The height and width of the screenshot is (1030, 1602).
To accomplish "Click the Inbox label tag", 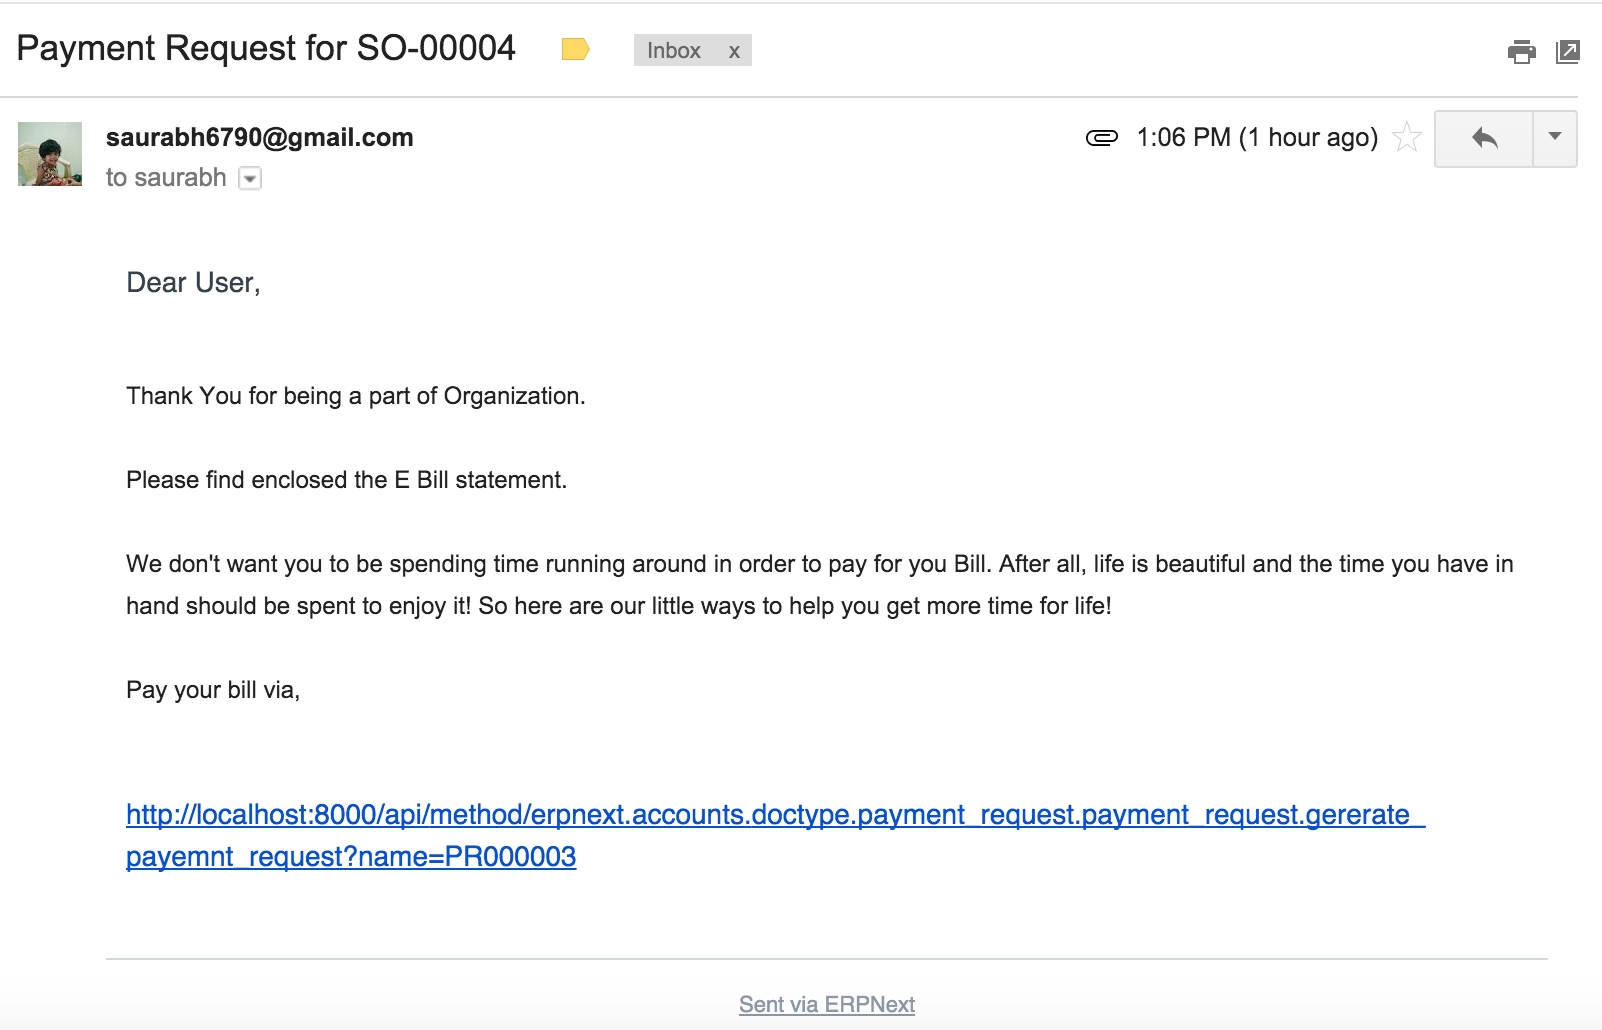I will click(x=673, y=51).
